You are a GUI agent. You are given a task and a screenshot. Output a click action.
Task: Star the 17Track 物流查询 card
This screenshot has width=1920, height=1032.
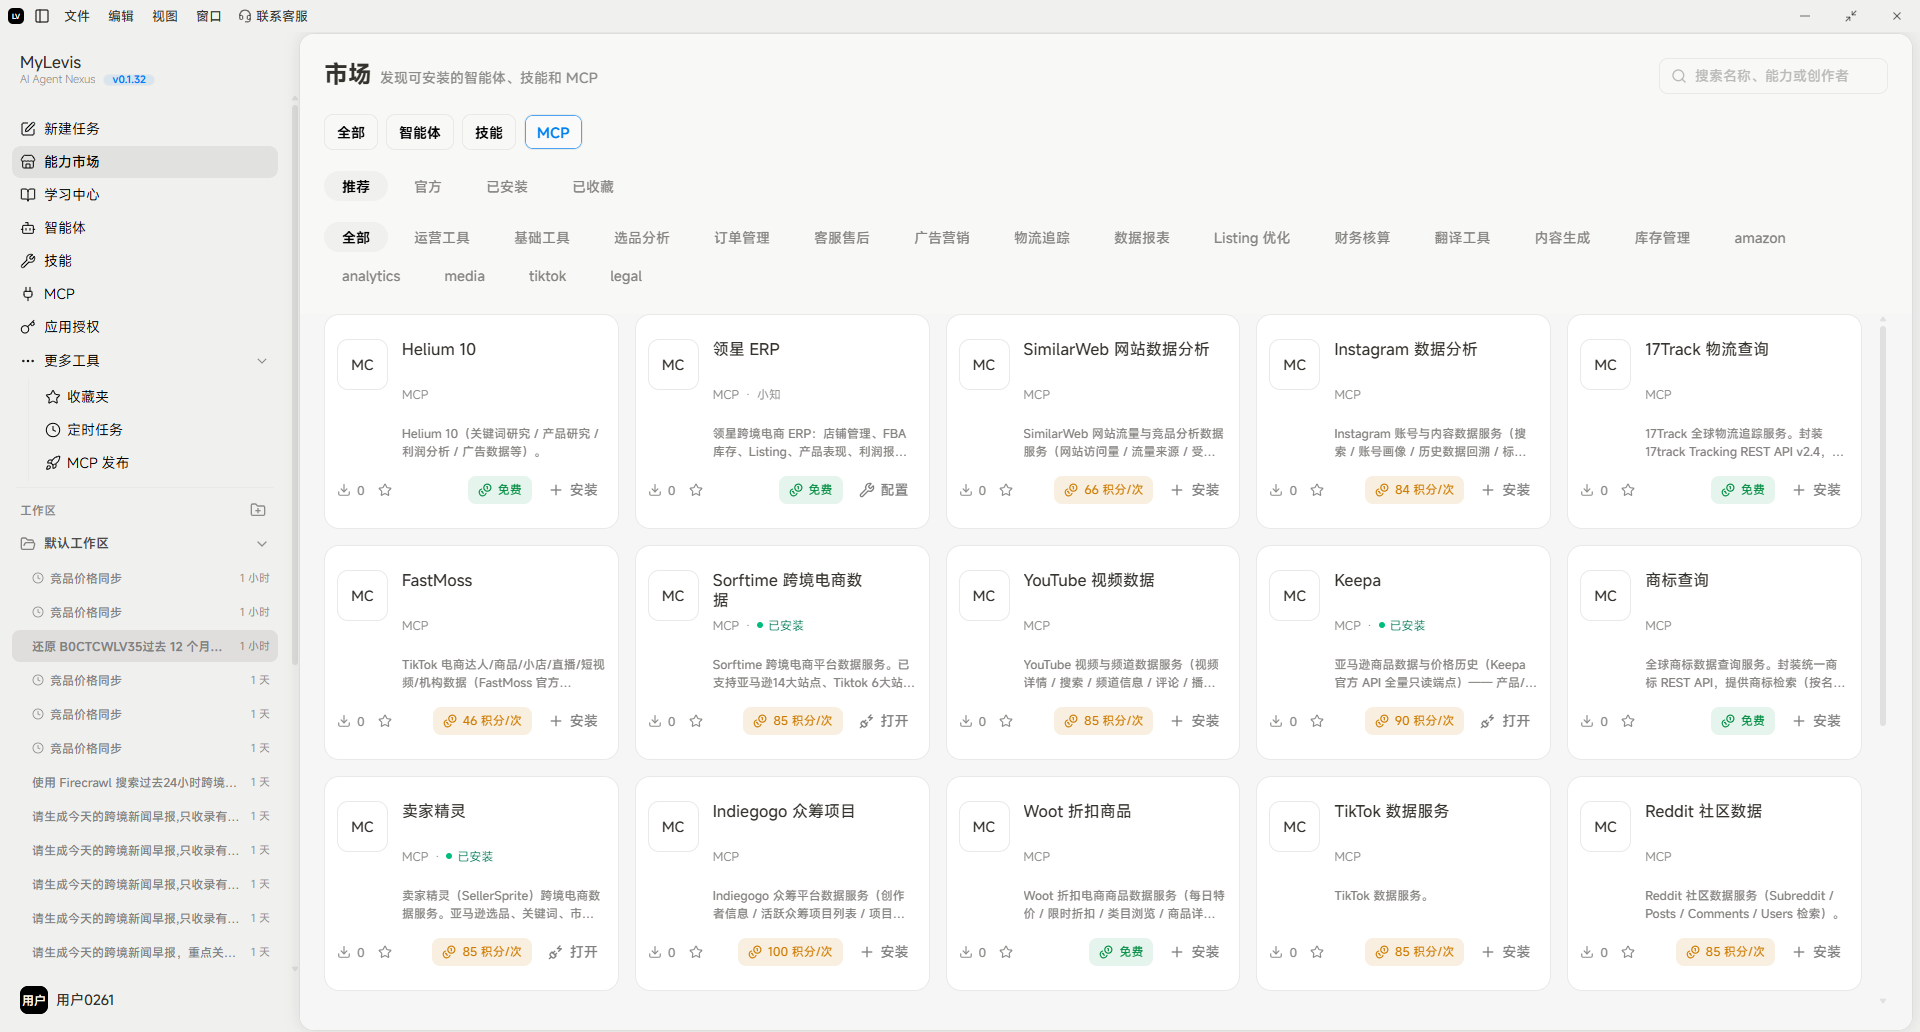1628,490
